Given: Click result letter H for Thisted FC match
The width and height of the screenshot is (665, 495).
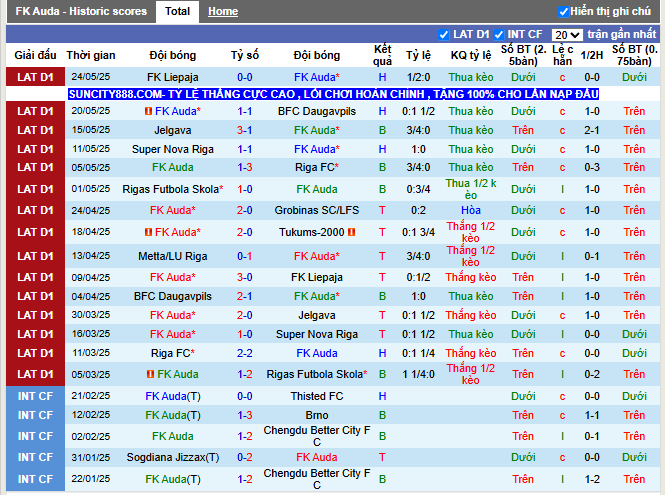Looking at the screenshot, I should (382, 396).
